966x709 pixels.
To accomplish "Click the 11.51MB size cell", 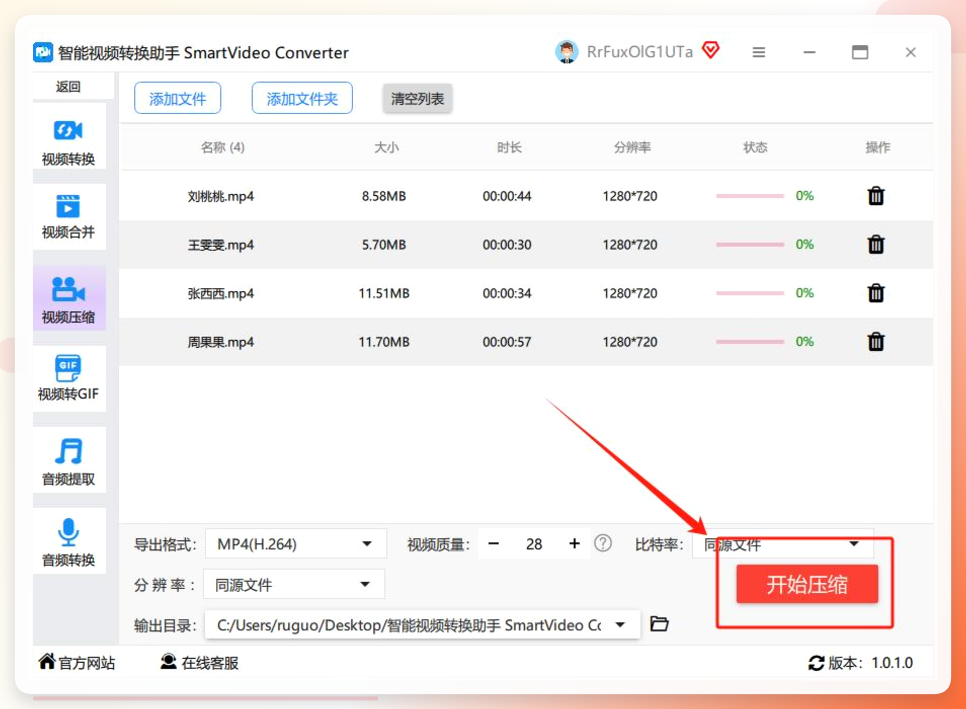I will (384, 293).
